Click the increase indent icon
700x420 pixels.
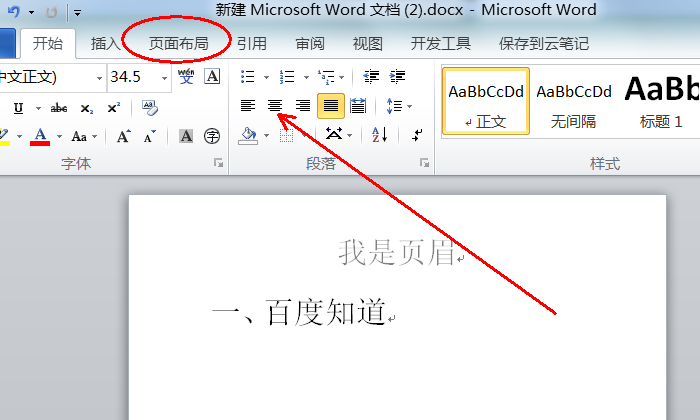397,77
